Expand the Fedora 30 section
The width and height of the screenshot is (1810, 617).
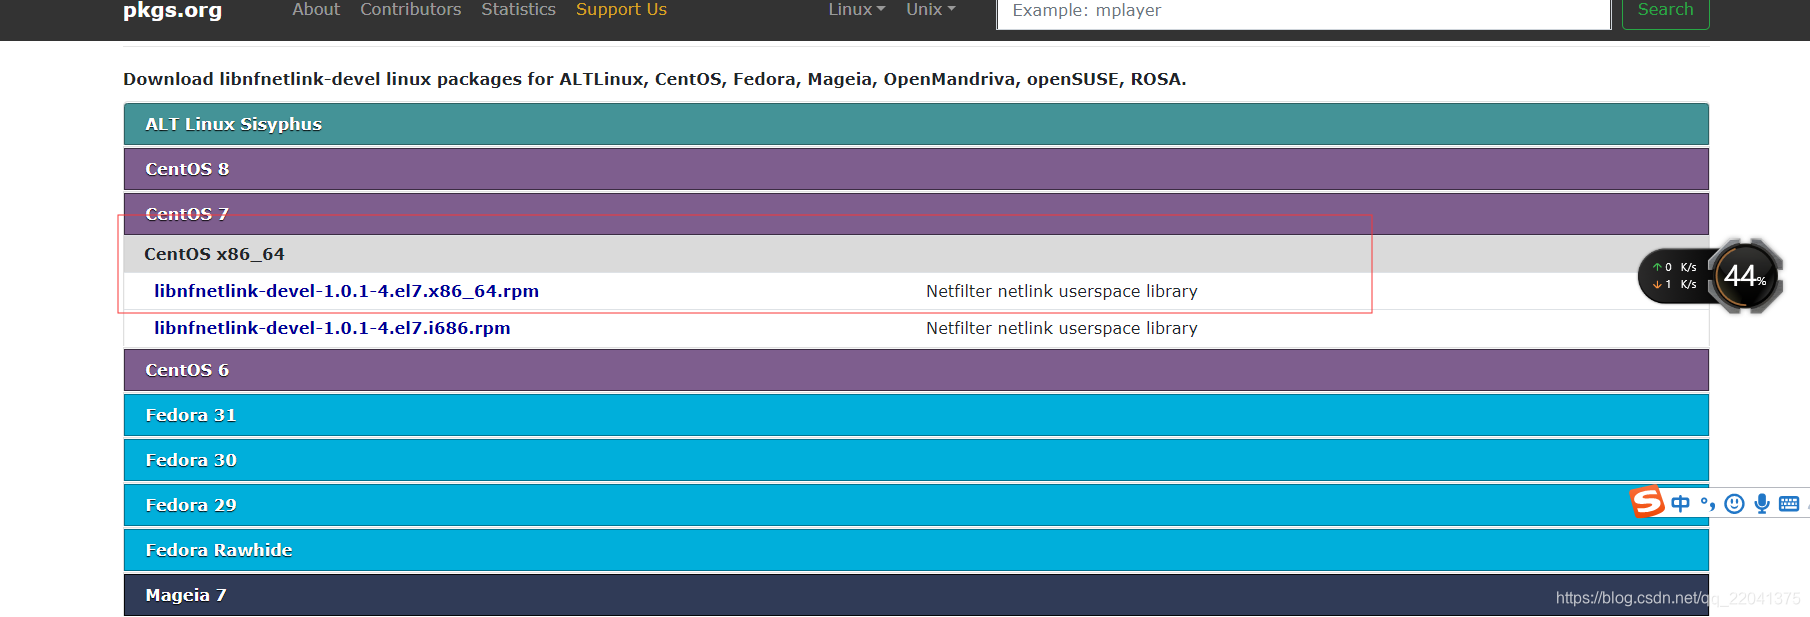click(x=916, y=460)
